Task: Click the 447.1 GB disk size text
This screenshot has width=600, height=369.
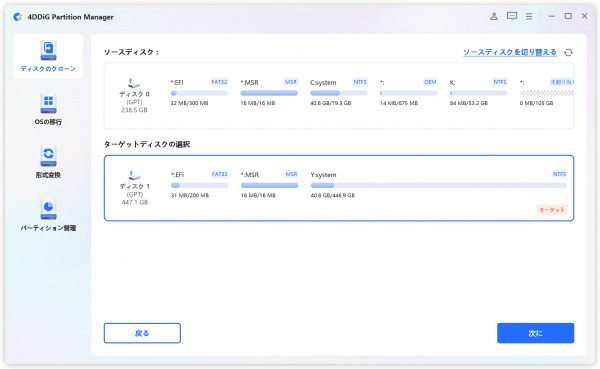Action: pyautogui.click(x=134, y=202)
